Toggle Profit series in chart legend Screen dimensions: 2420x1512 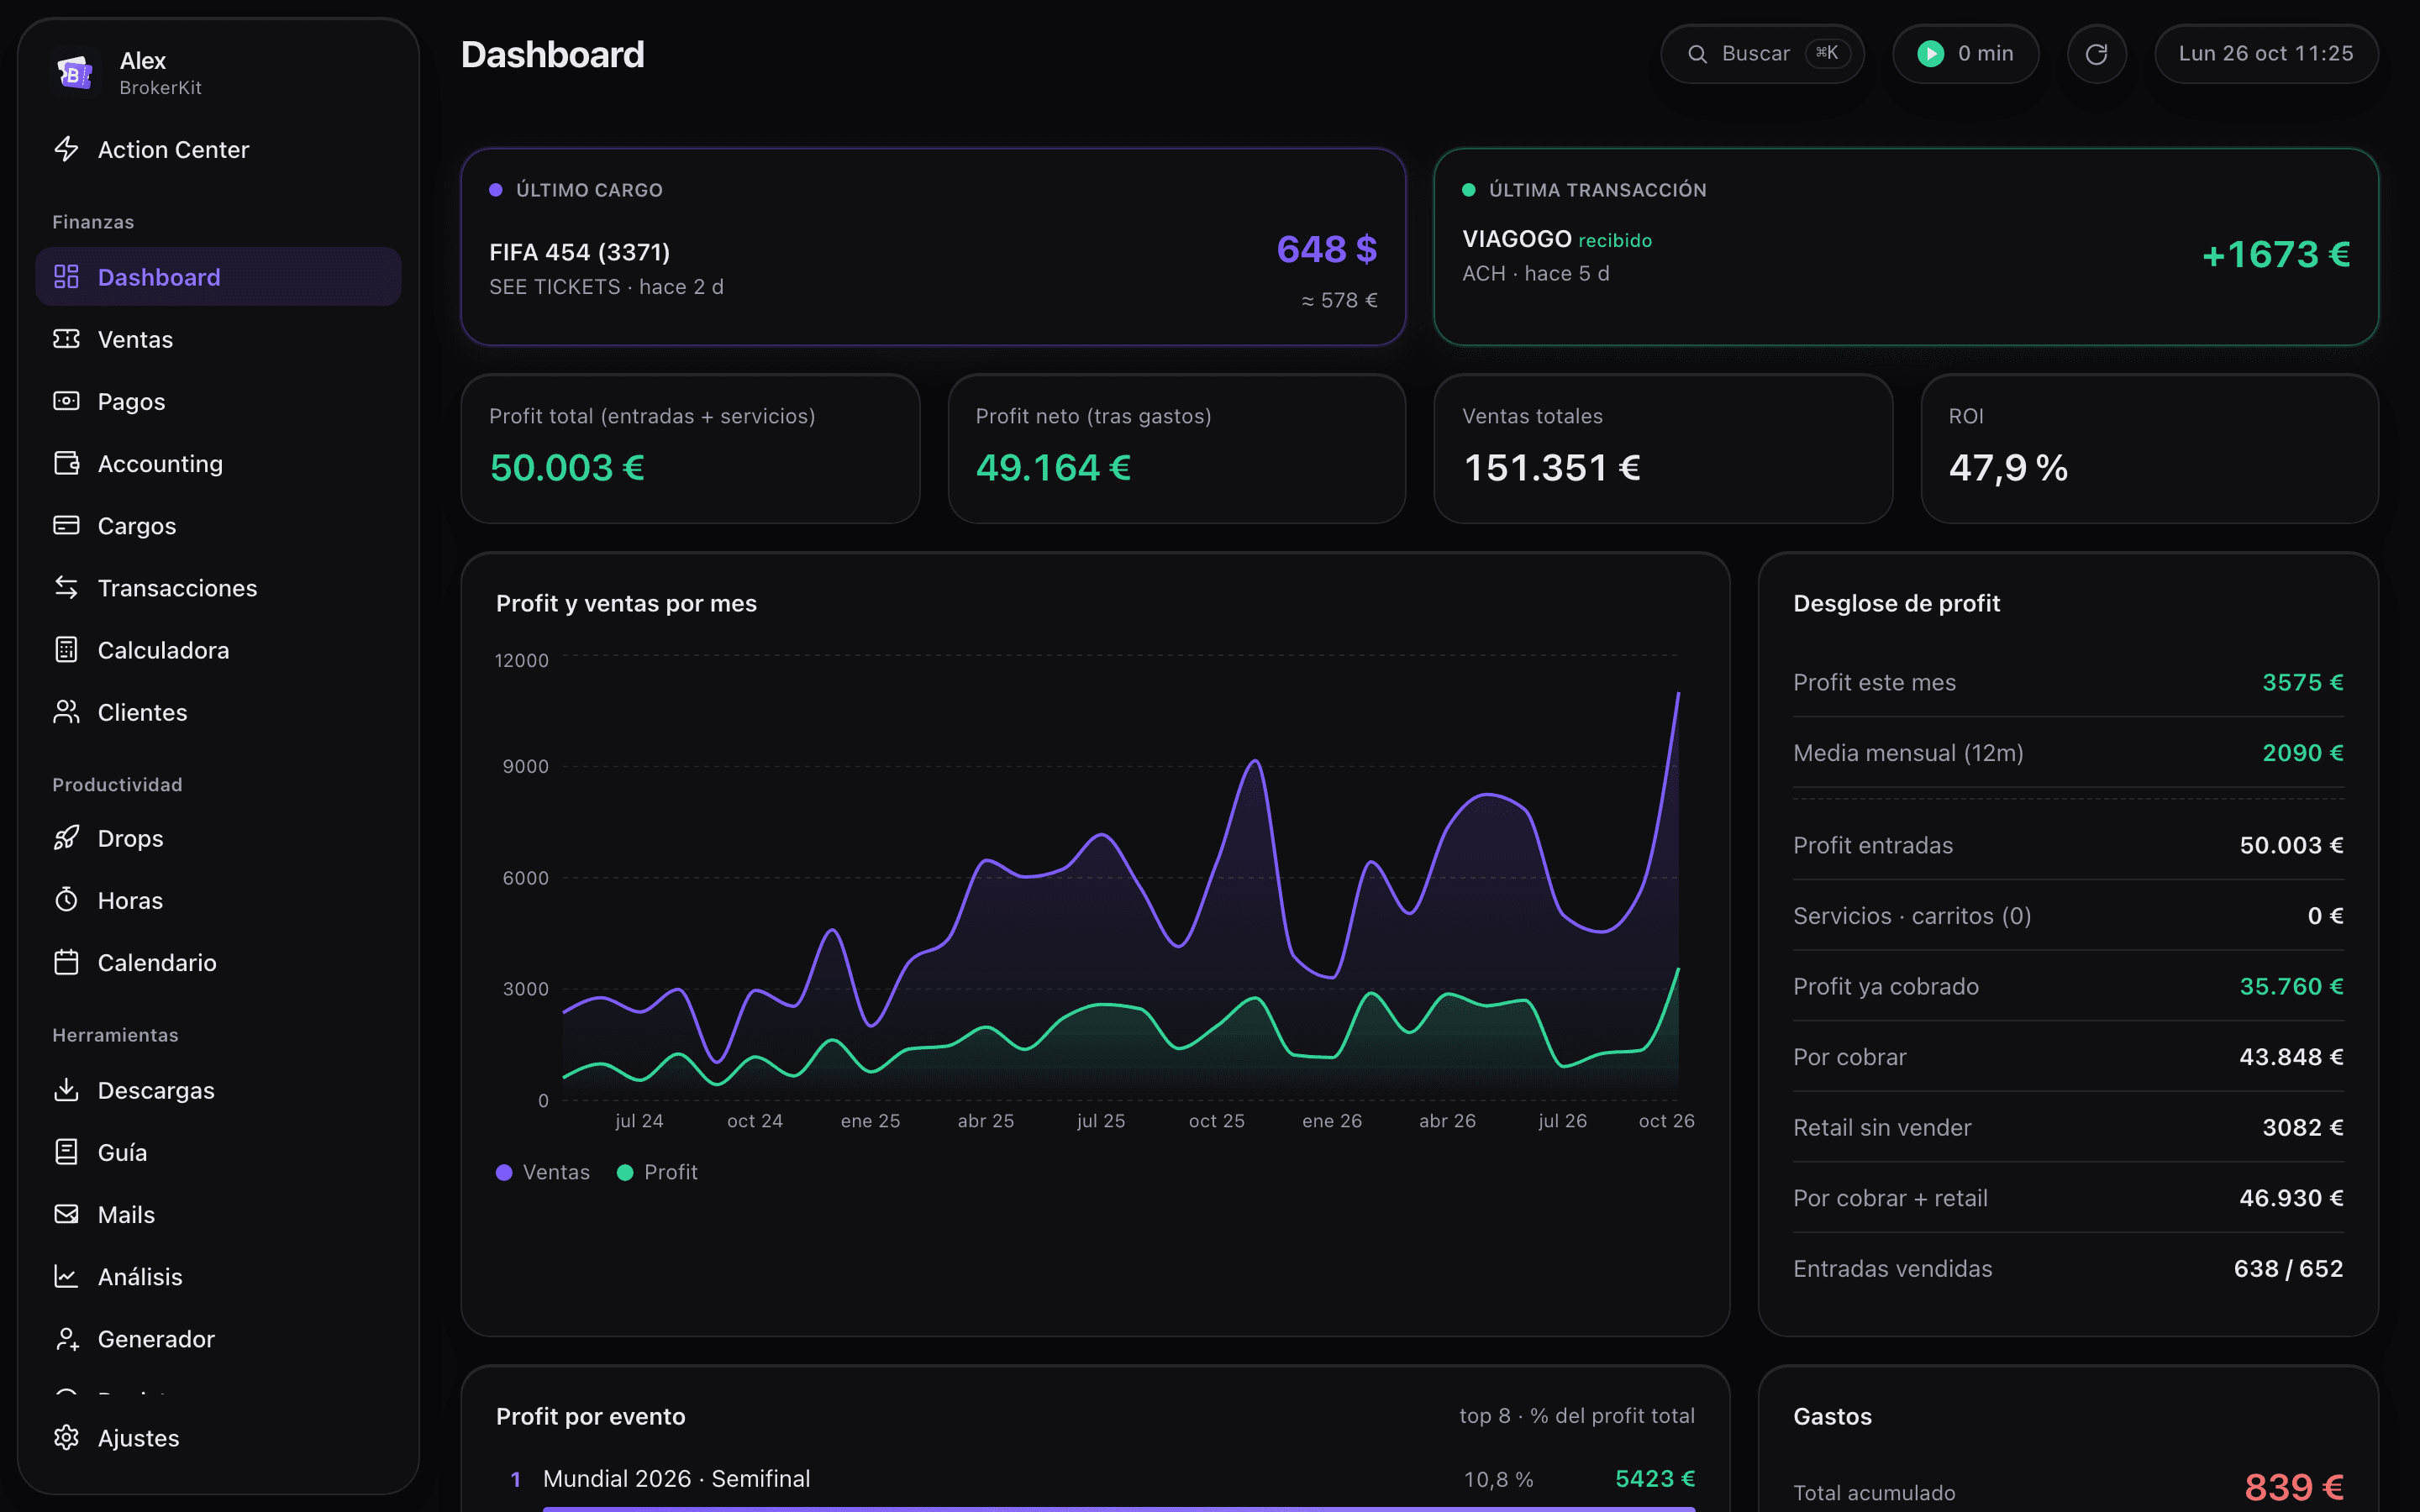click(x=657, y=1172)
